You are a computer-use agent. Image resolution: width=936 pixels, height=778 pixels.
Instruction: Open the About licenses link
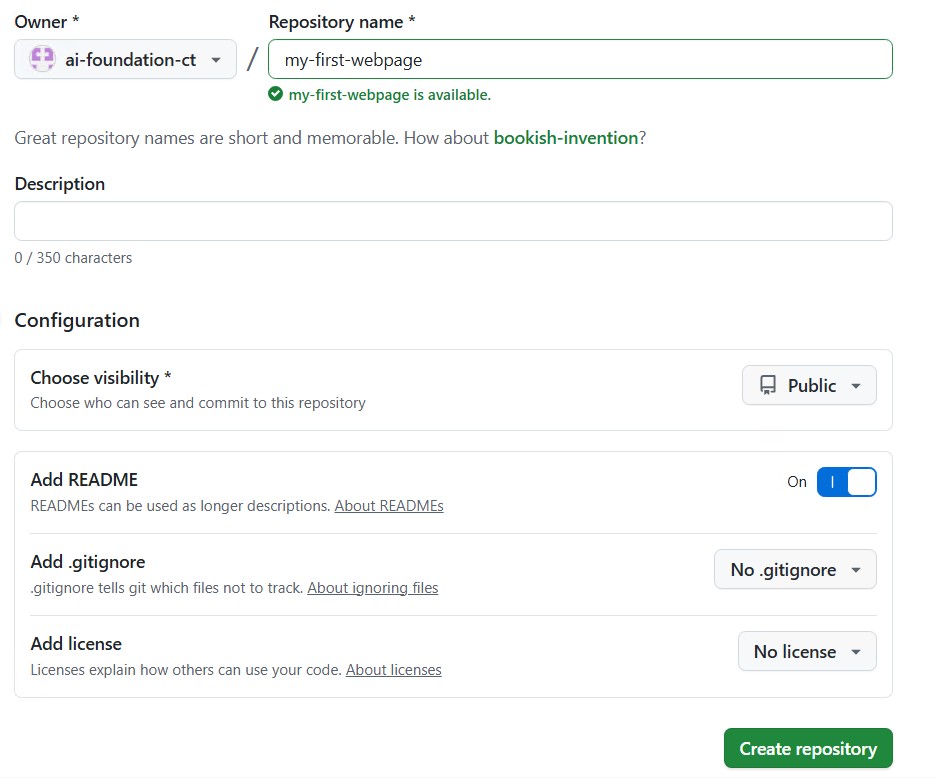coord(393,669)
